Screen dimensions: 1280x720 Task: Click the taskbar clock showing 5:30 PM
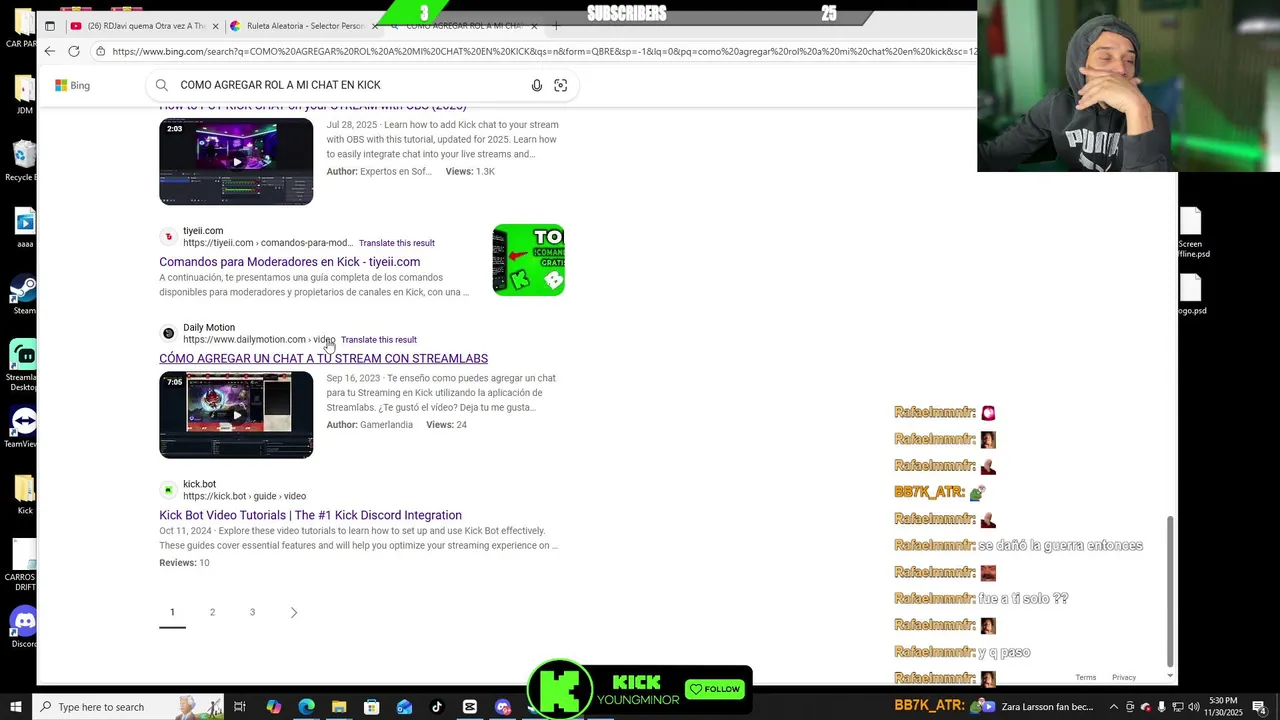[1222, 707]
